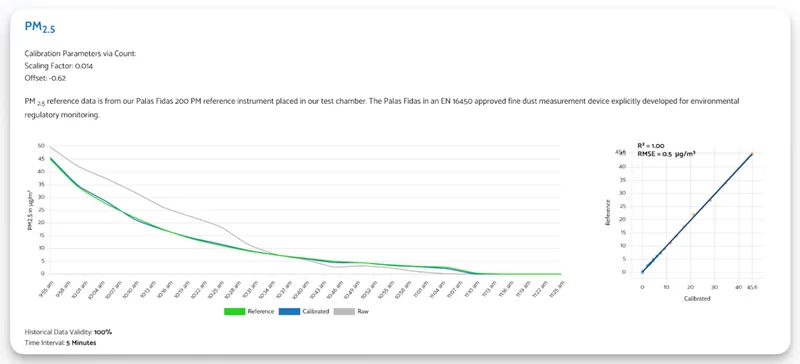Click the R² = 1.00 annotation
This screenshot has width=800, height=364.
651,145
